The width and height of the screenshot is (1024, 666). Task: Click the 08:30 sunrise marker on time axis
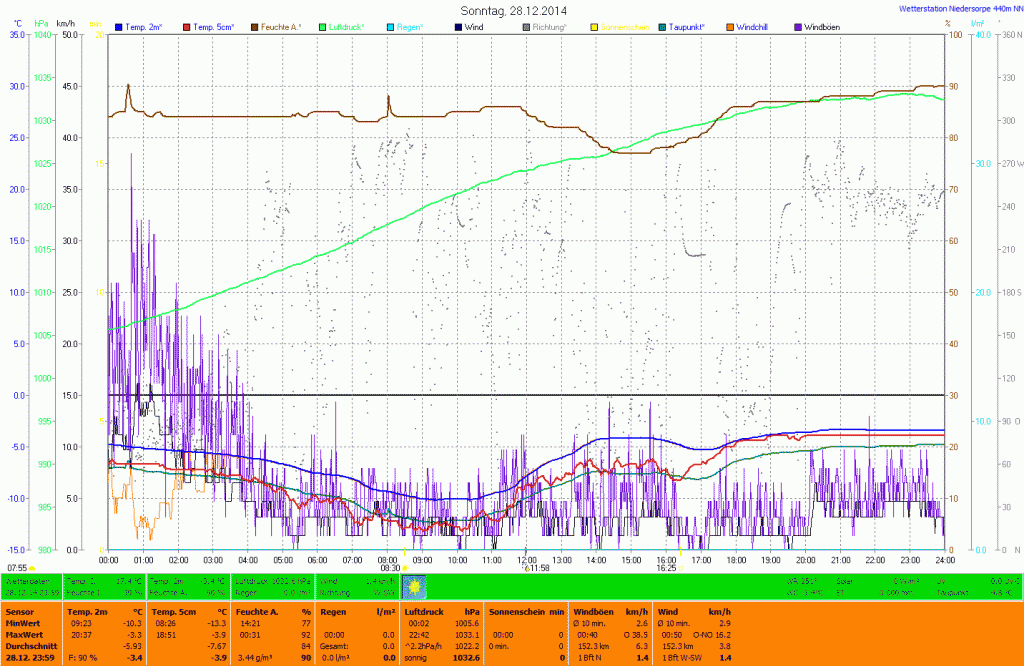click(389, 567)
